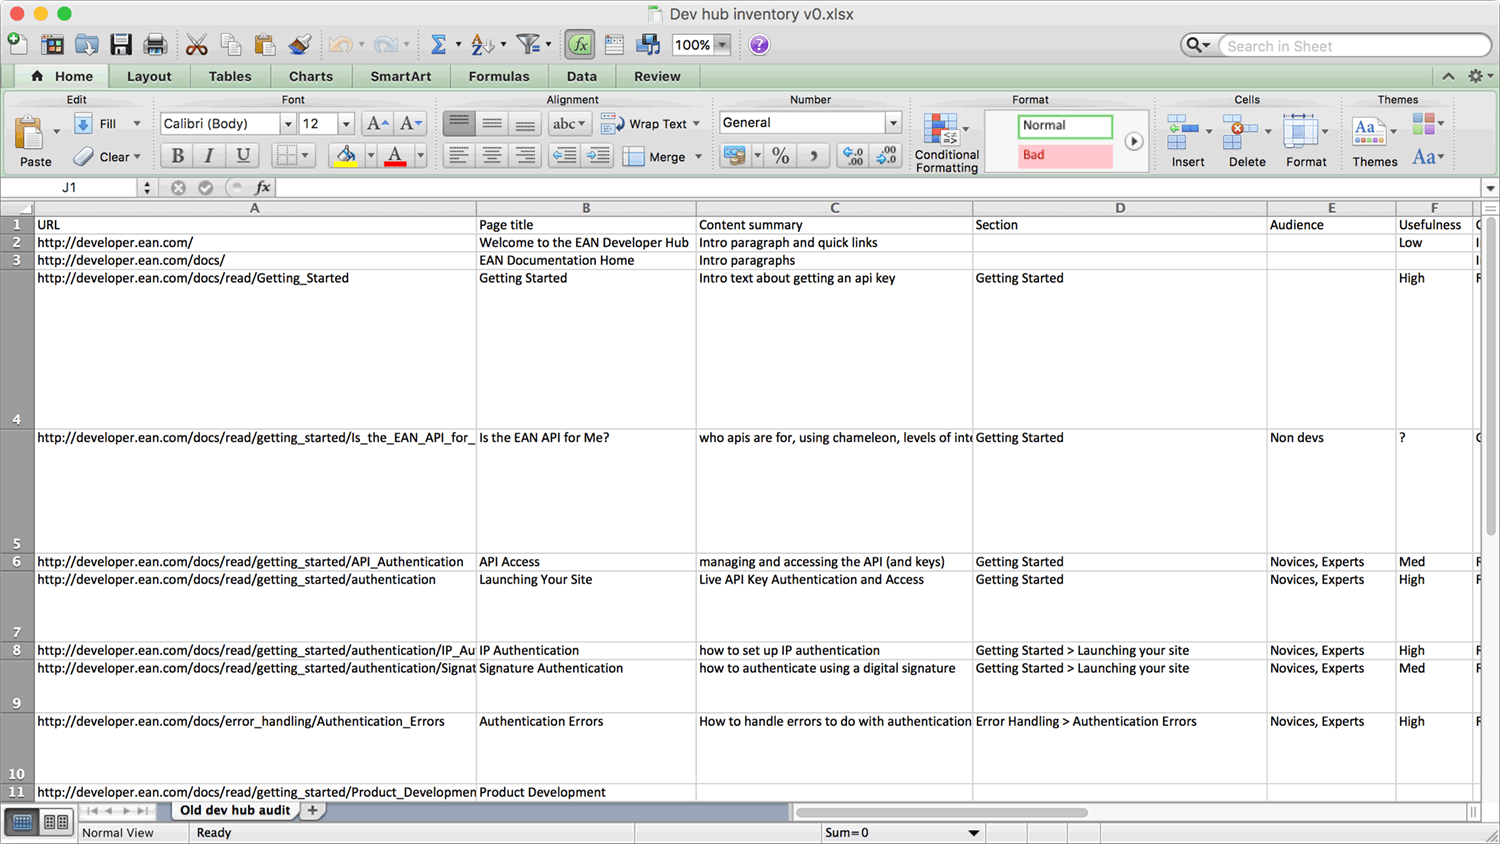Click the funnel Filter icon
The image size is (1500, 844).
pyautogui.click(x=528, y=44)
